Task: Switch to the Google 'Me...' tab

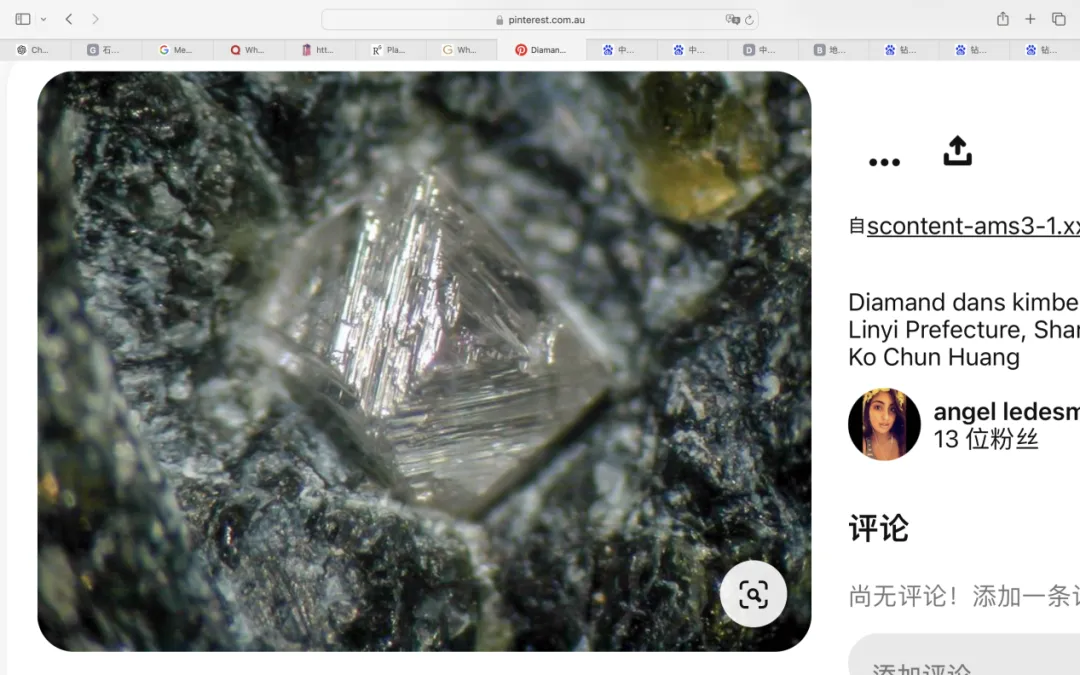Action: click(x=177, y=50)
